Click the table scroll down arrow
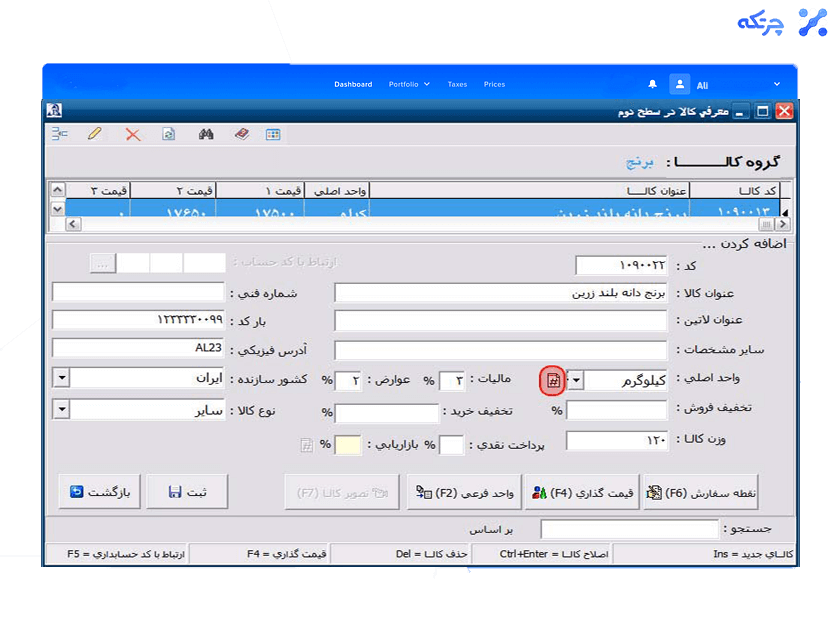This screenshot has height=630, width=840. [x=58, y=208]
